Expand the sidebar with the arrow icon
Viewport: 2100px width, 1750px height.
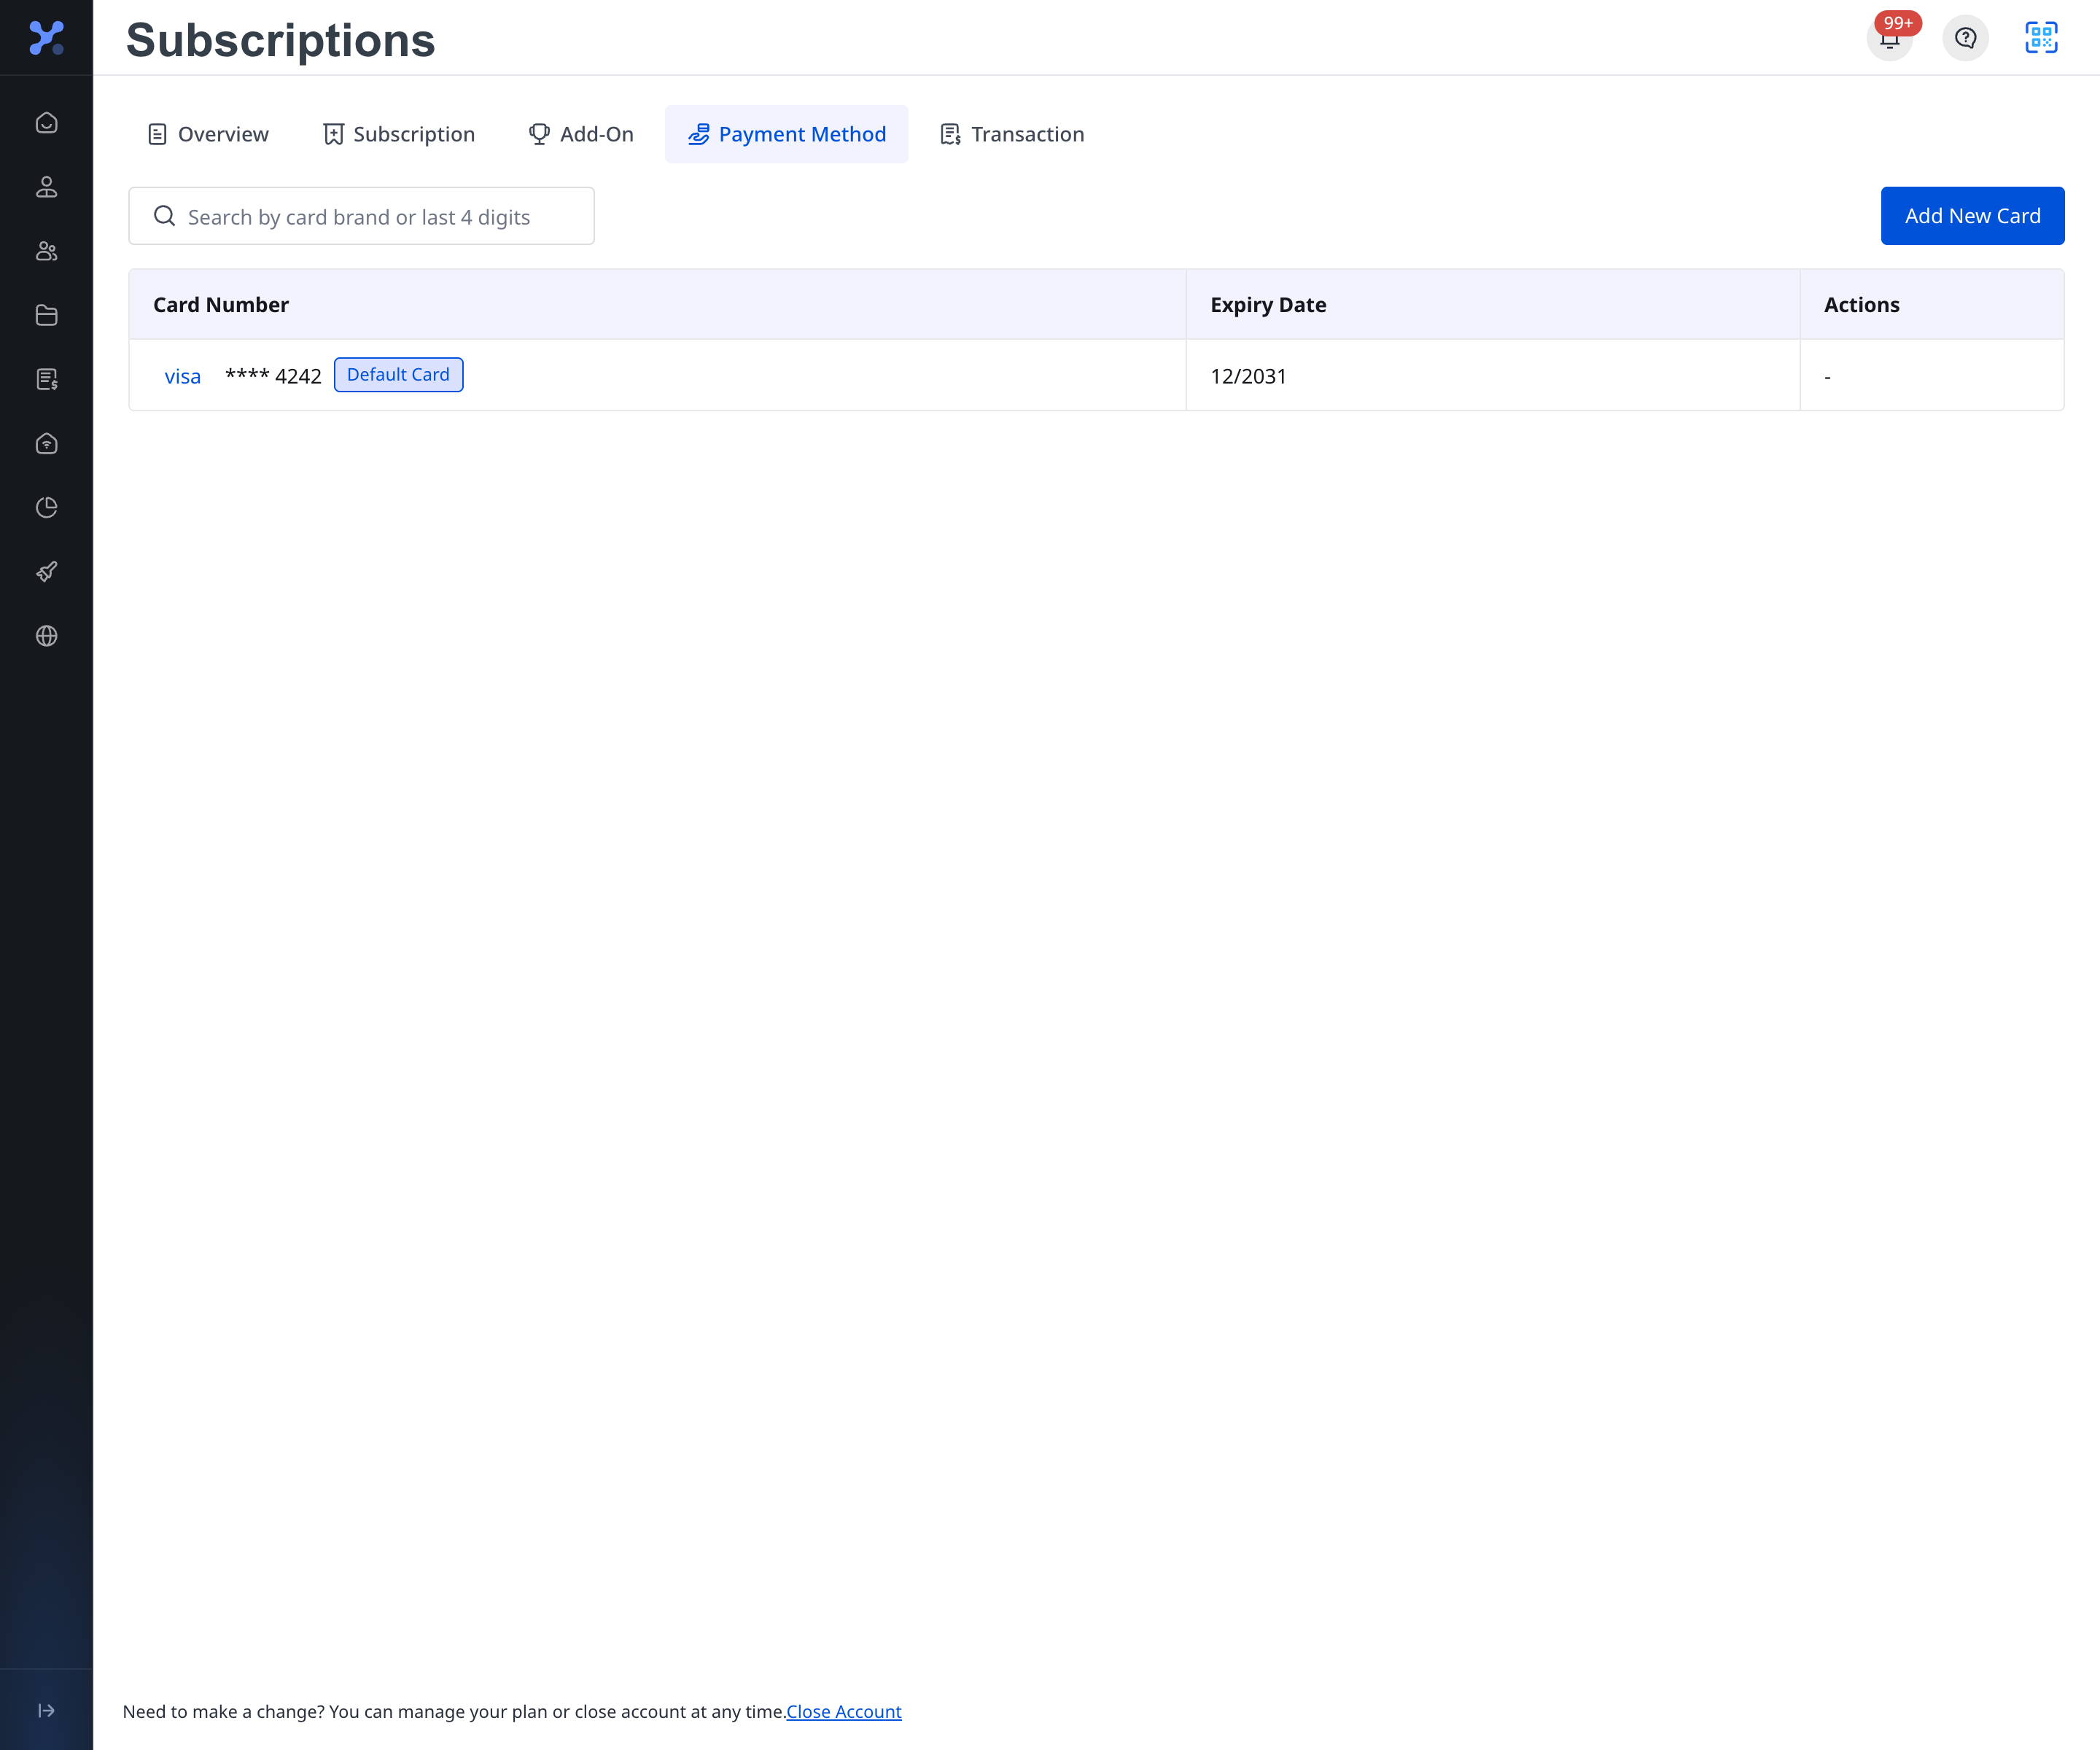[46, 1710]
